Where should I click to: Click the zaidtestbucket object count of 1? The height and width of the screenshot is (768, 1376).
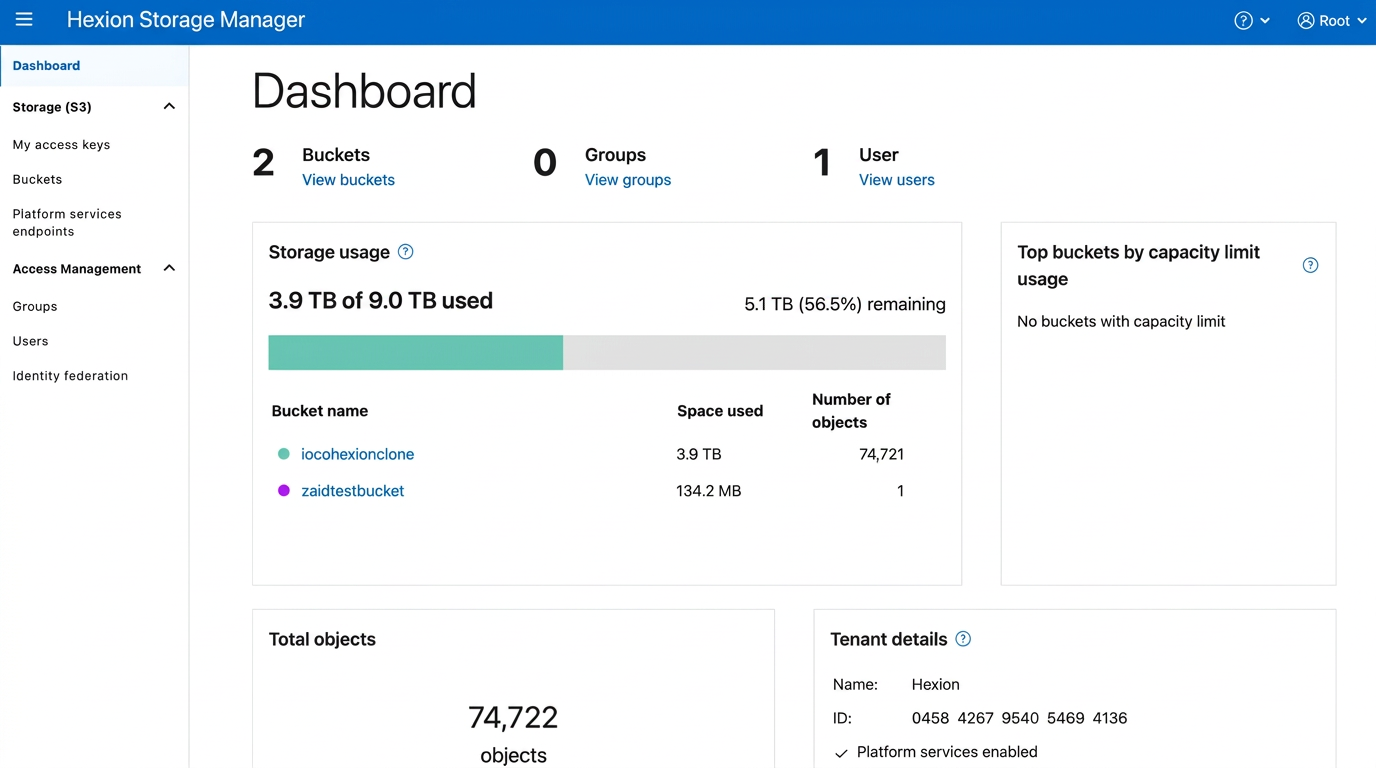tap(900, 491)
